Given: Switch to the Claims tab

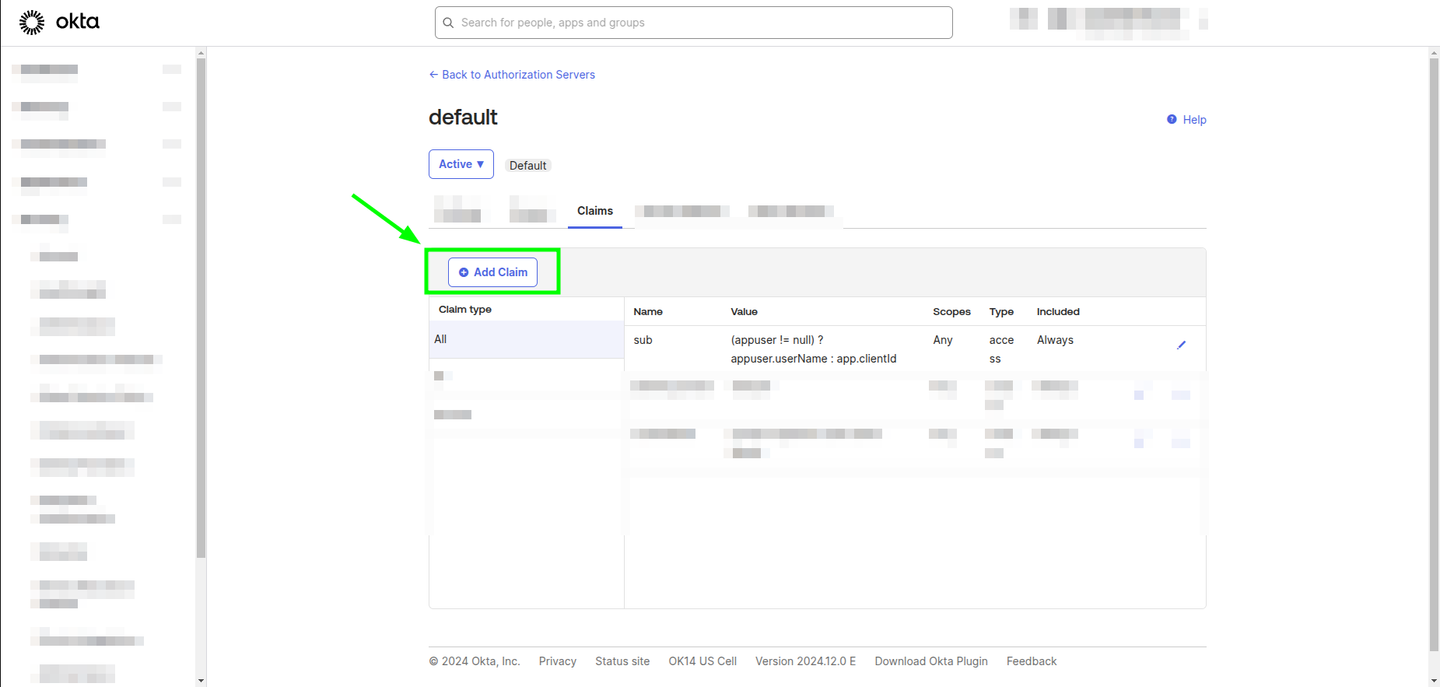Looking at the screenshot, I should 595,211.
